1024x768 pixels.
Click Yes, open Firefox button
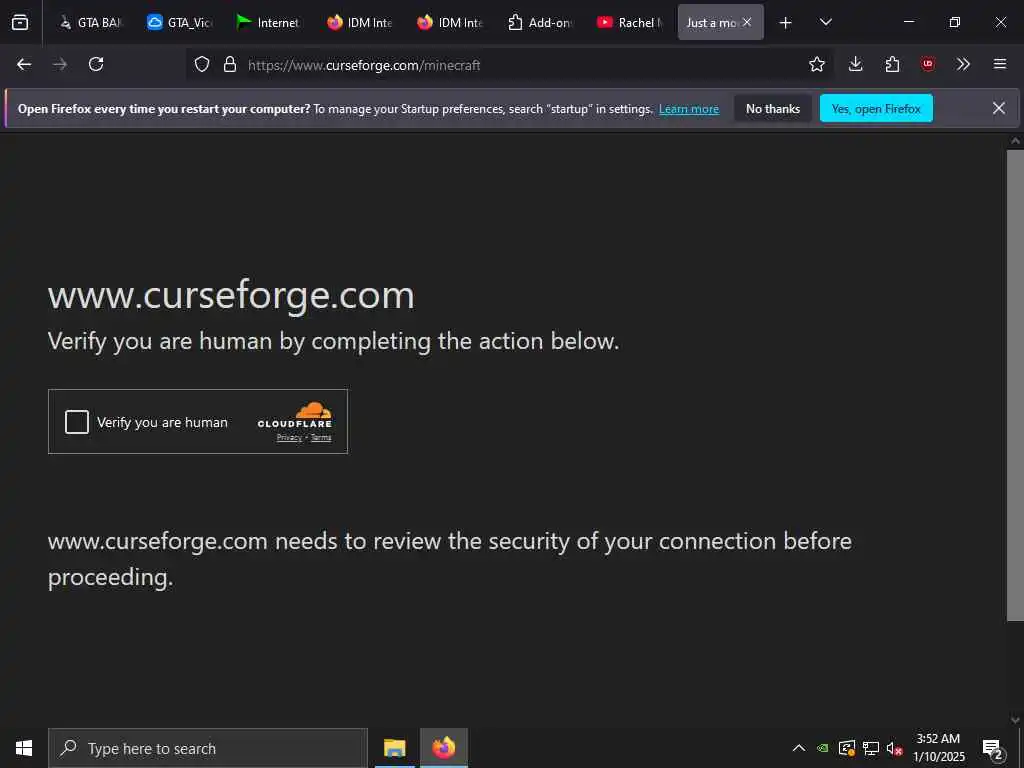pyautogui.click(x=876, y=109)
